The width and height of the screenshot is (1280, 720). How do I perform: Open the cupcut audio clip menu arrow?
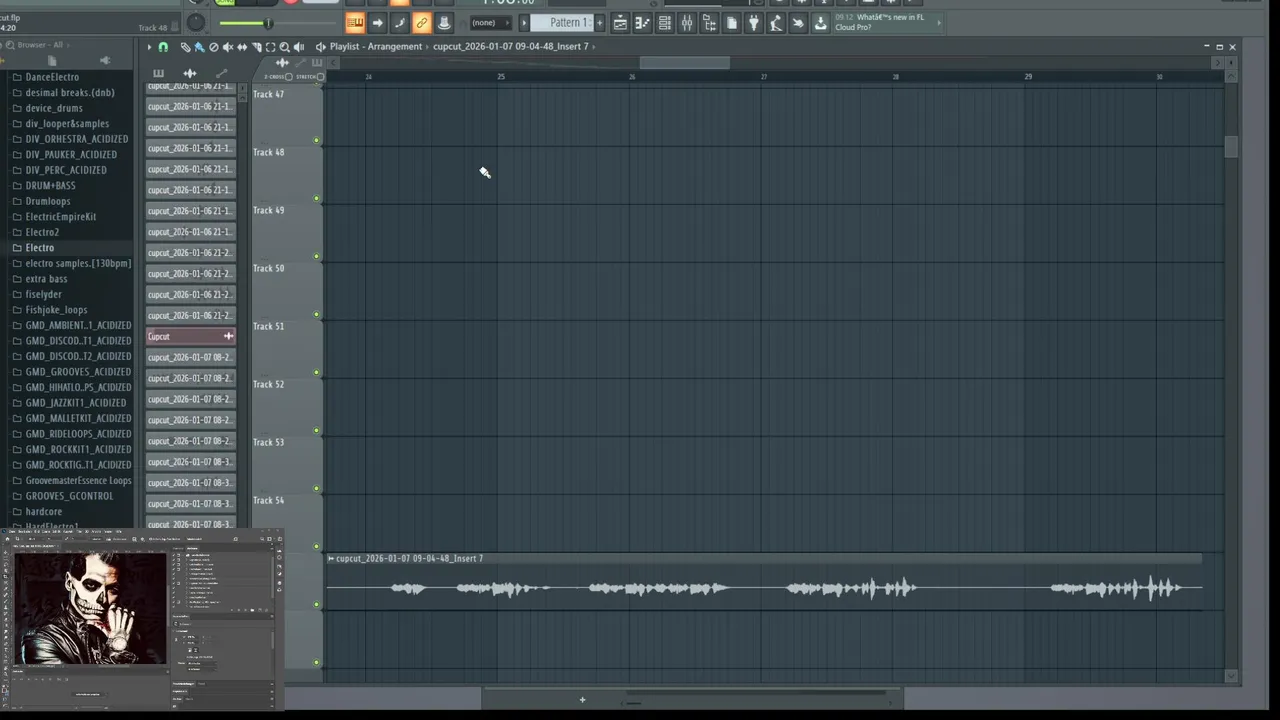pos(331,559)
